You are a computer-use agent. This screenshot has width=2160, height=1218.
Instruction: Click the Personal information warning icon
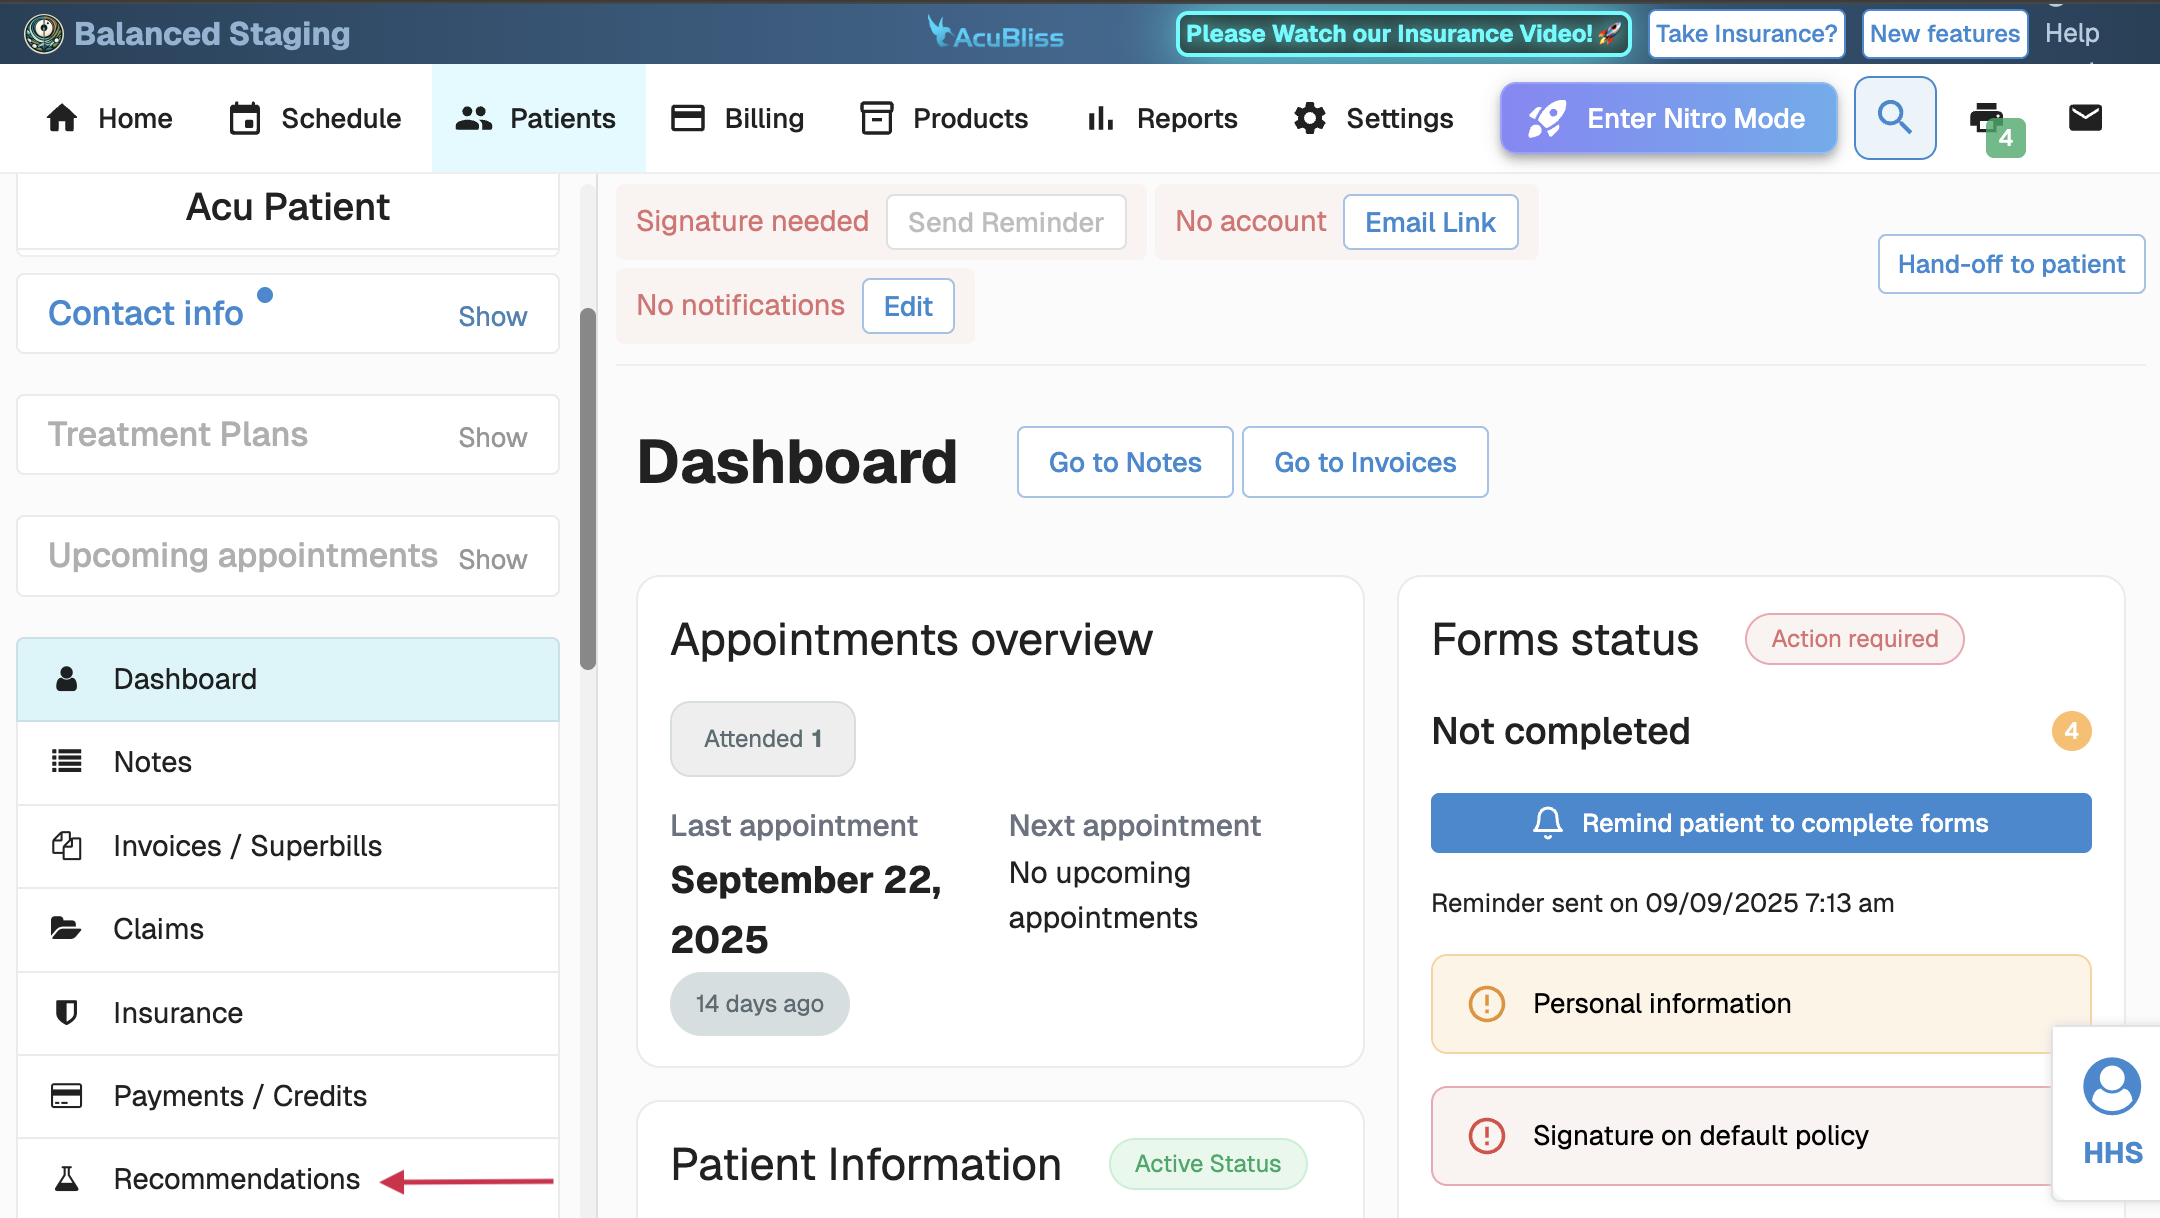point(1486,1003)
